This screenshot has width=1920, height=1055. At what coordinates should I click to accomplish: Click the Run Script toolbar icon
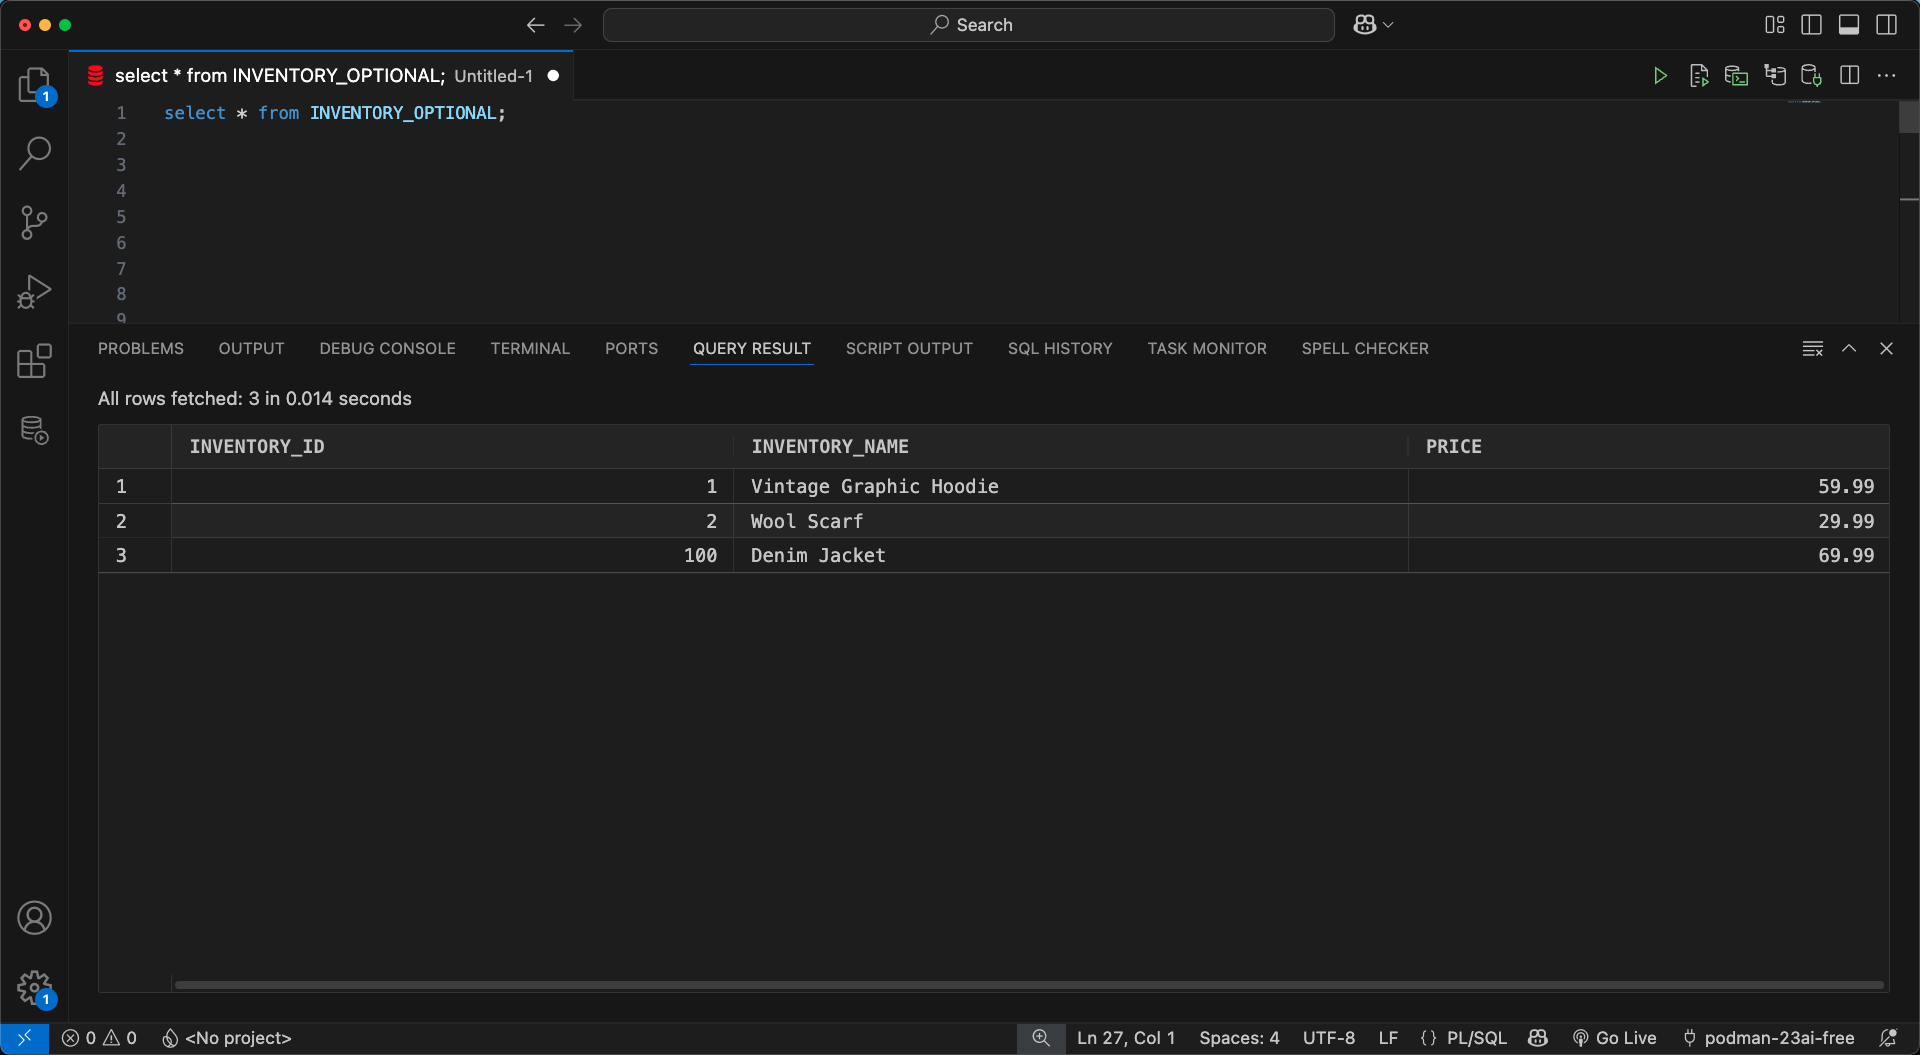(1698, 76)
